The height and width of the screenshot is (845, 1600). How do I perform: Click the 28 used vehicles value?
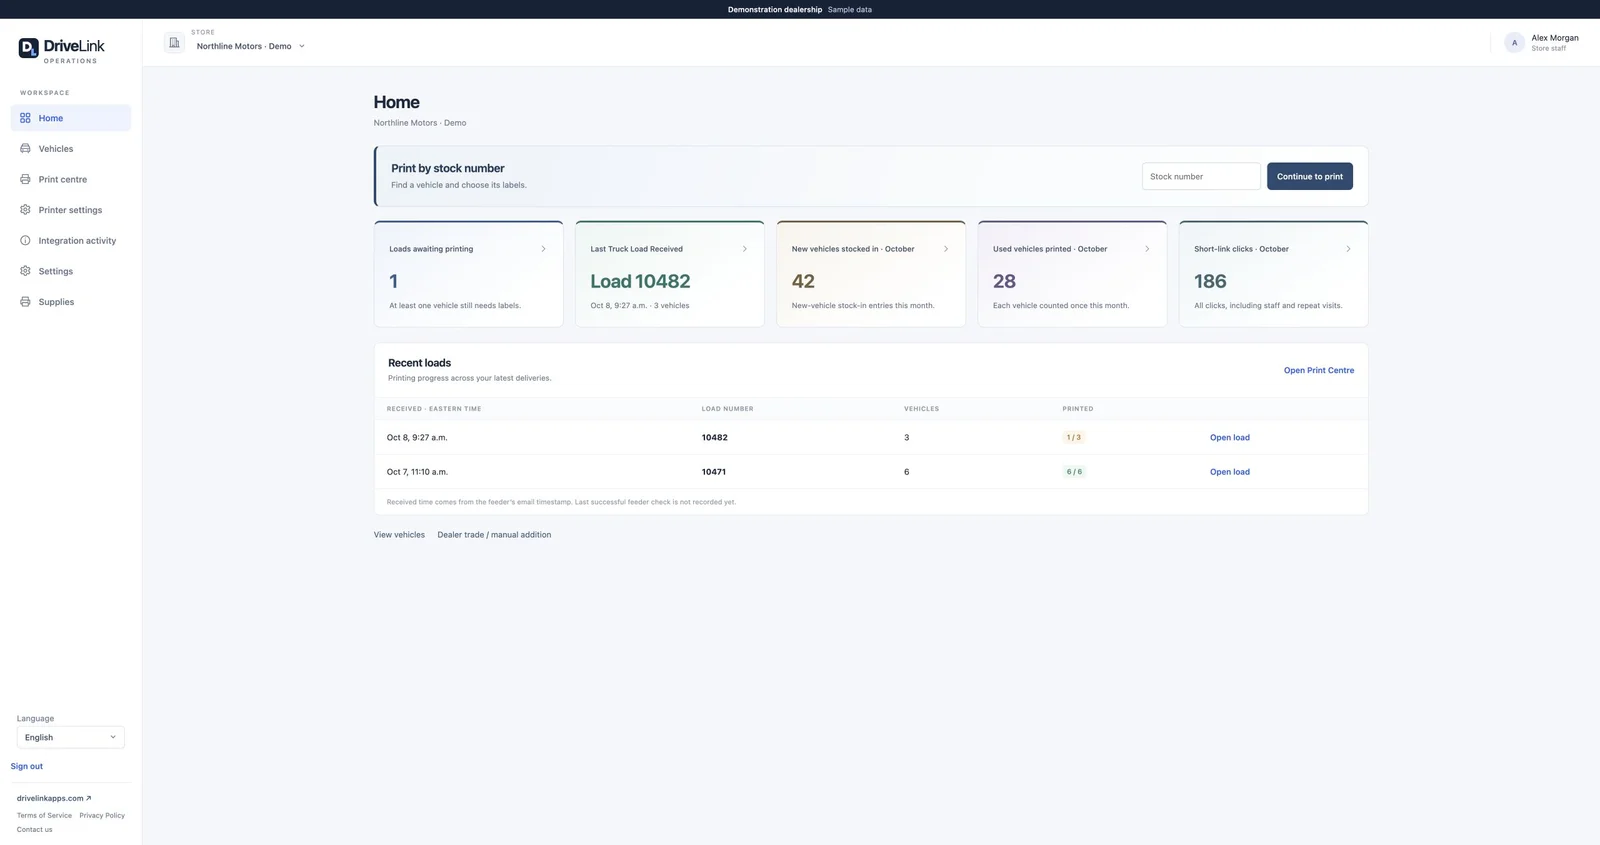1004,281
